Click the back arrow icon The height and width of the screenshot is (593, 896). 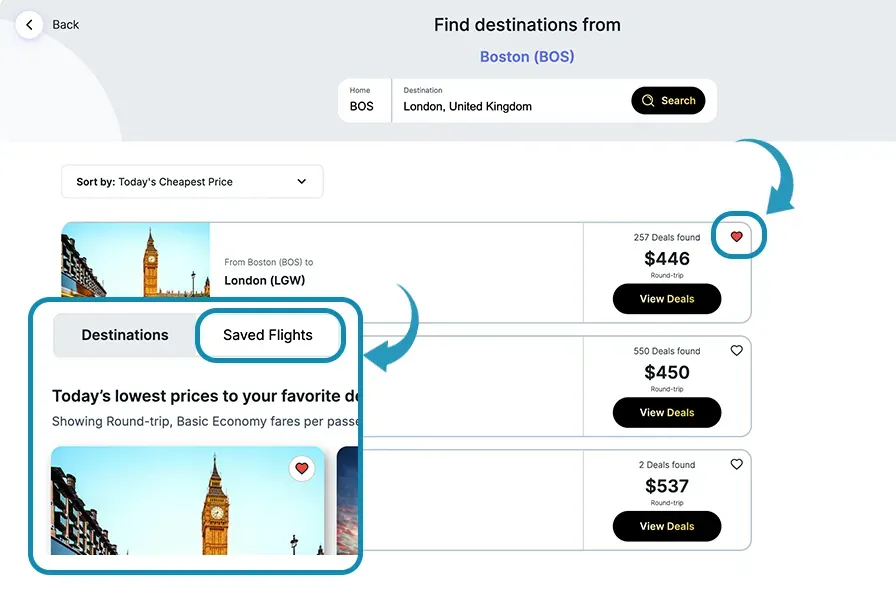[29, 24]
